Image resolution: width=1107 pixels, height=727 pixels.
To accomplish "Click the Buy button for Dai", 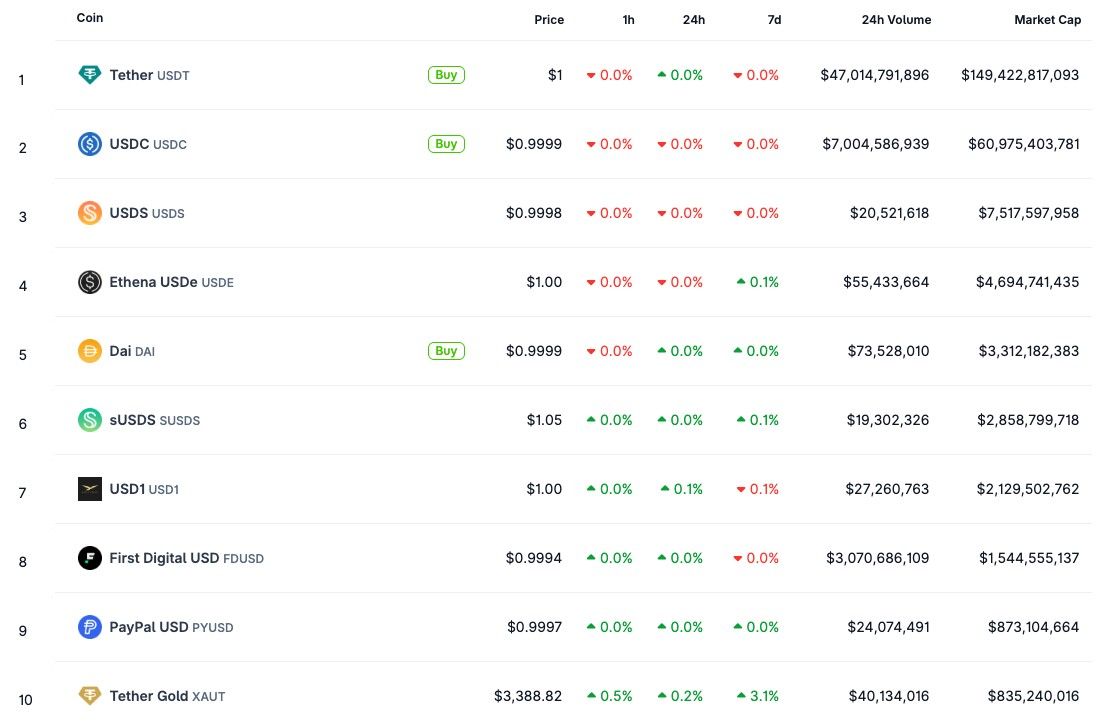I will (x=446, y=351).
